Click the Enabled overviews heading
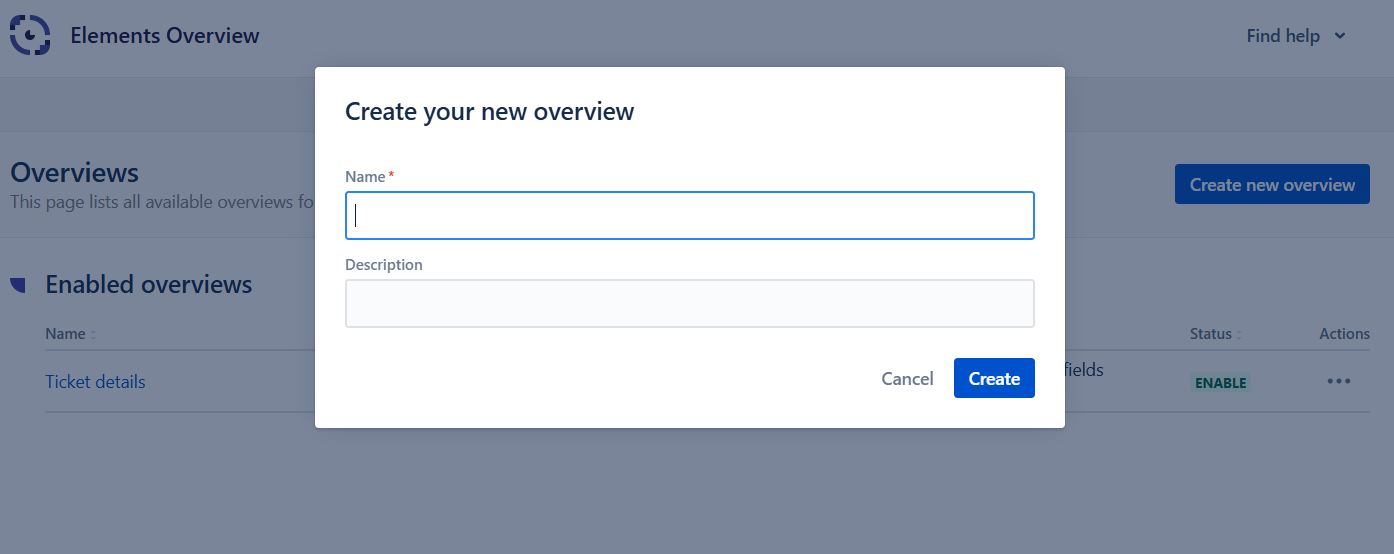1394x554 pixels. pos(149,285)
